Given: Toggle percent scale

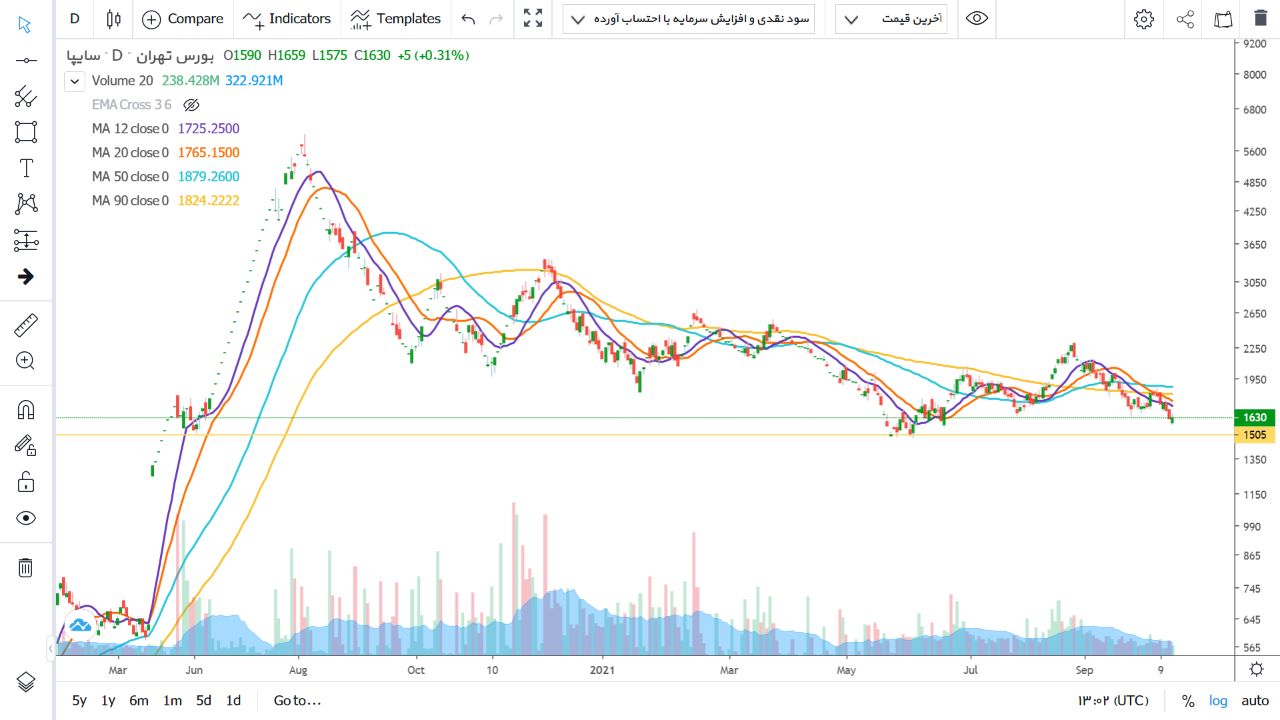Looking at the screenshot, I should coord(1188,701).
